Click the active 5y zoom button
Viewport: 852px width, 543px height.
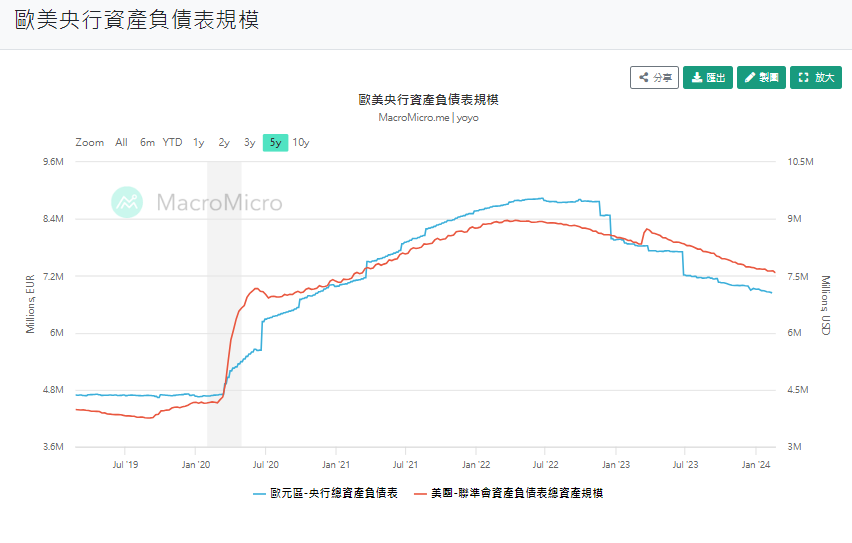(x=275, y=142)
